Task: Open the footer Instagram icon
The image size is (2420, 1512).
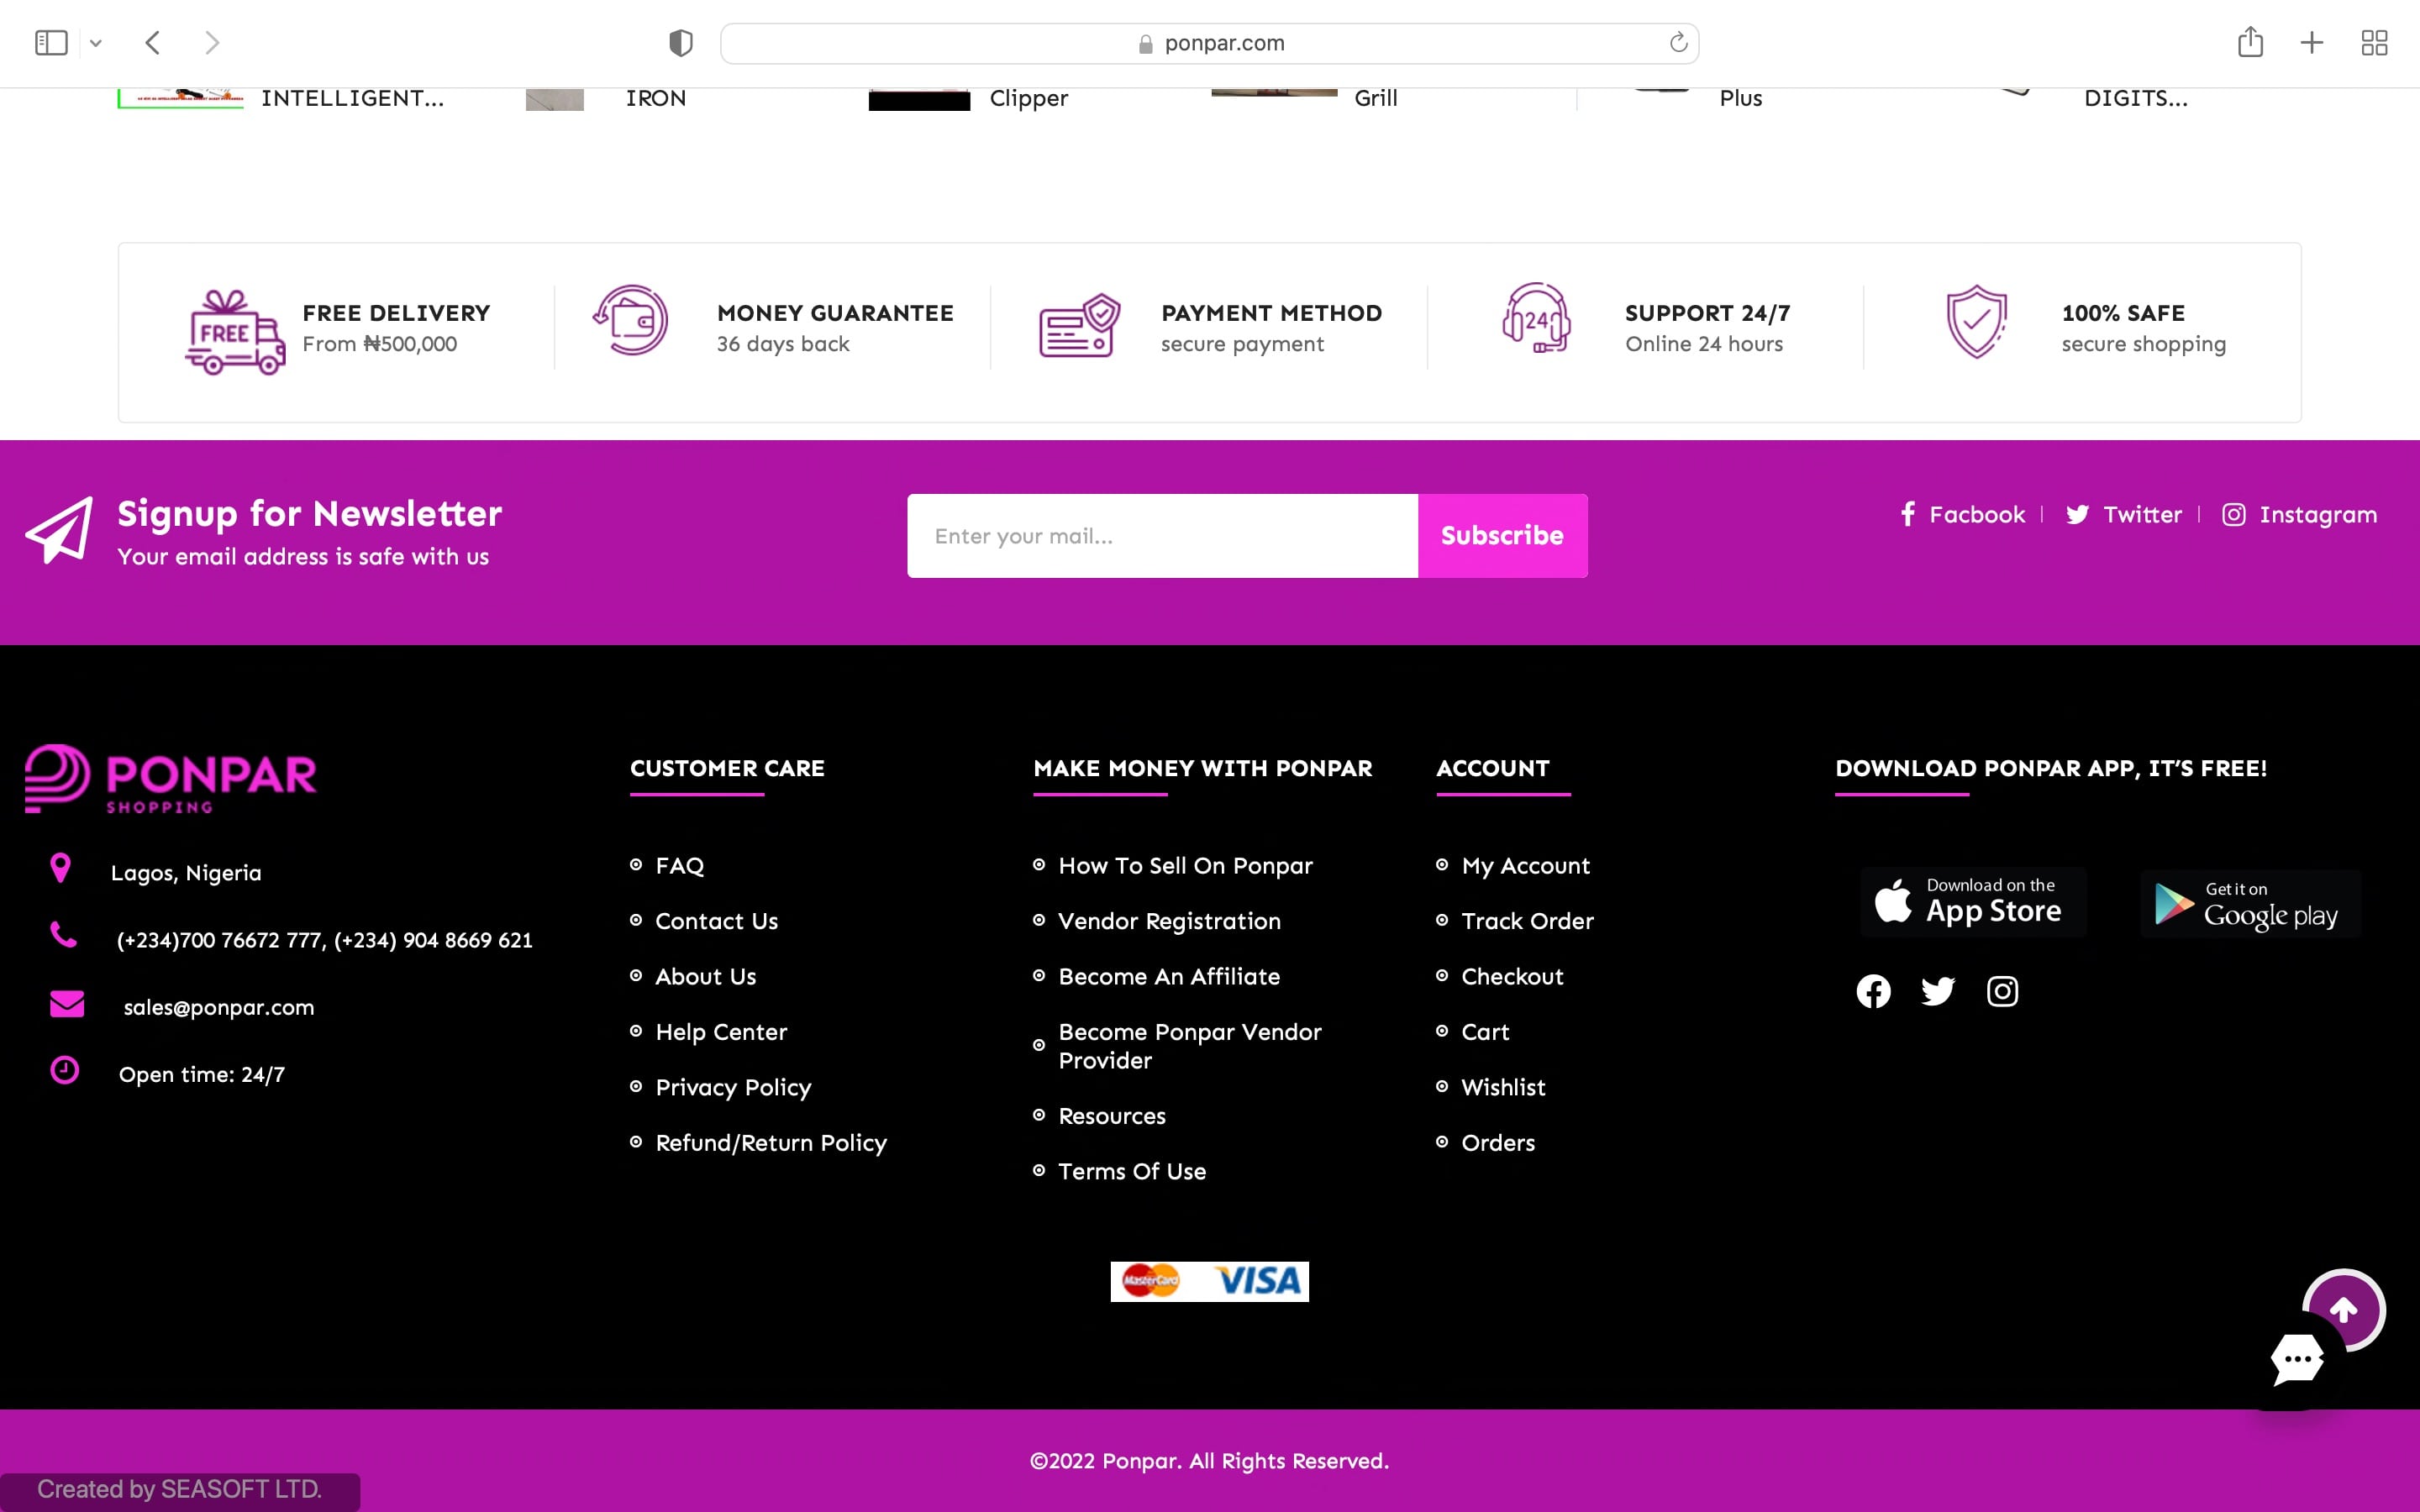Action: (2002, 991)
